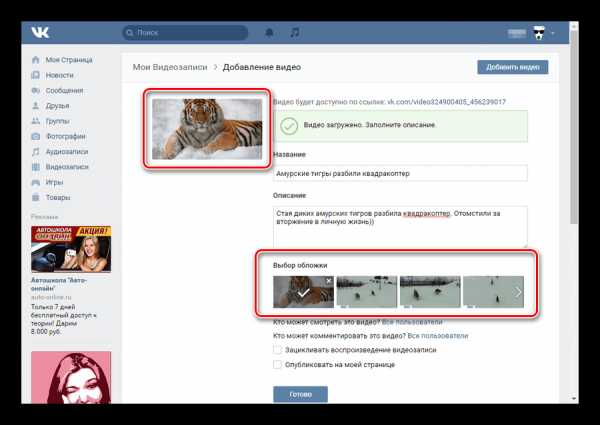
Task: Open the vk.com/video link
Action: [x=446, y=102]
